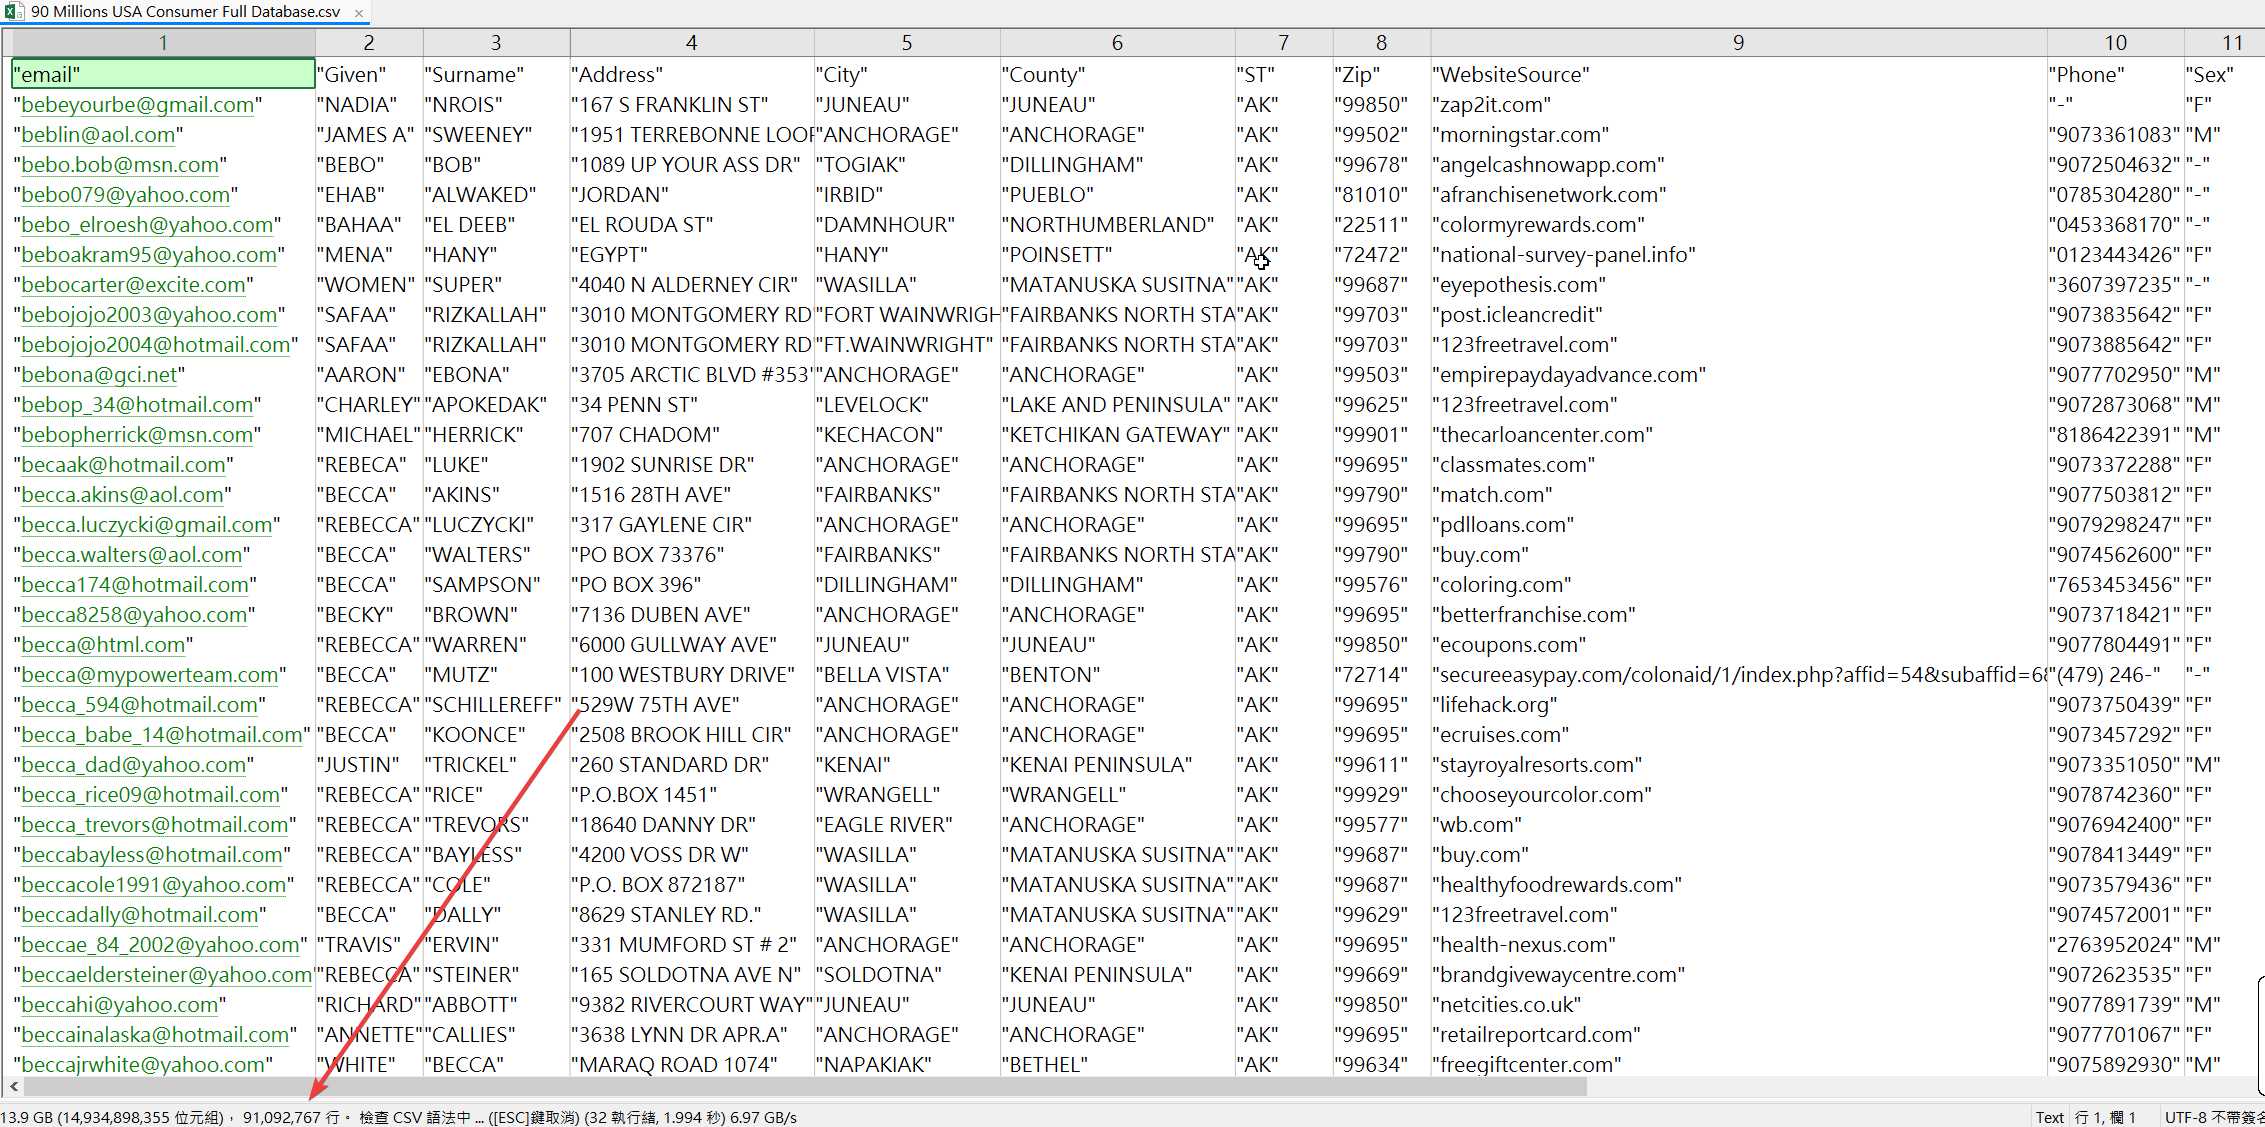Select column 9 header

point(1738,43)
